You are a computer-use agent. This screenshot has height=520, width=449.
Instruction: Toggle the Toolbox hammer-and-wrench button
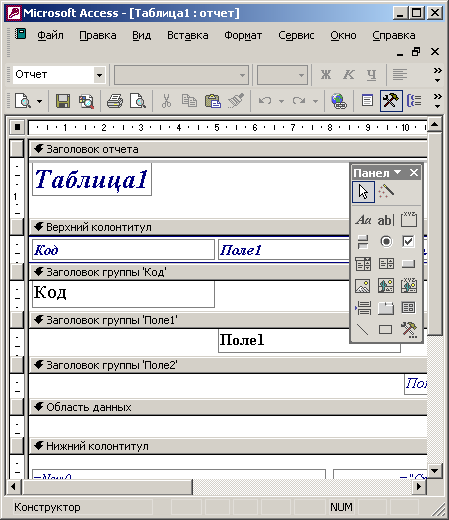391,101
